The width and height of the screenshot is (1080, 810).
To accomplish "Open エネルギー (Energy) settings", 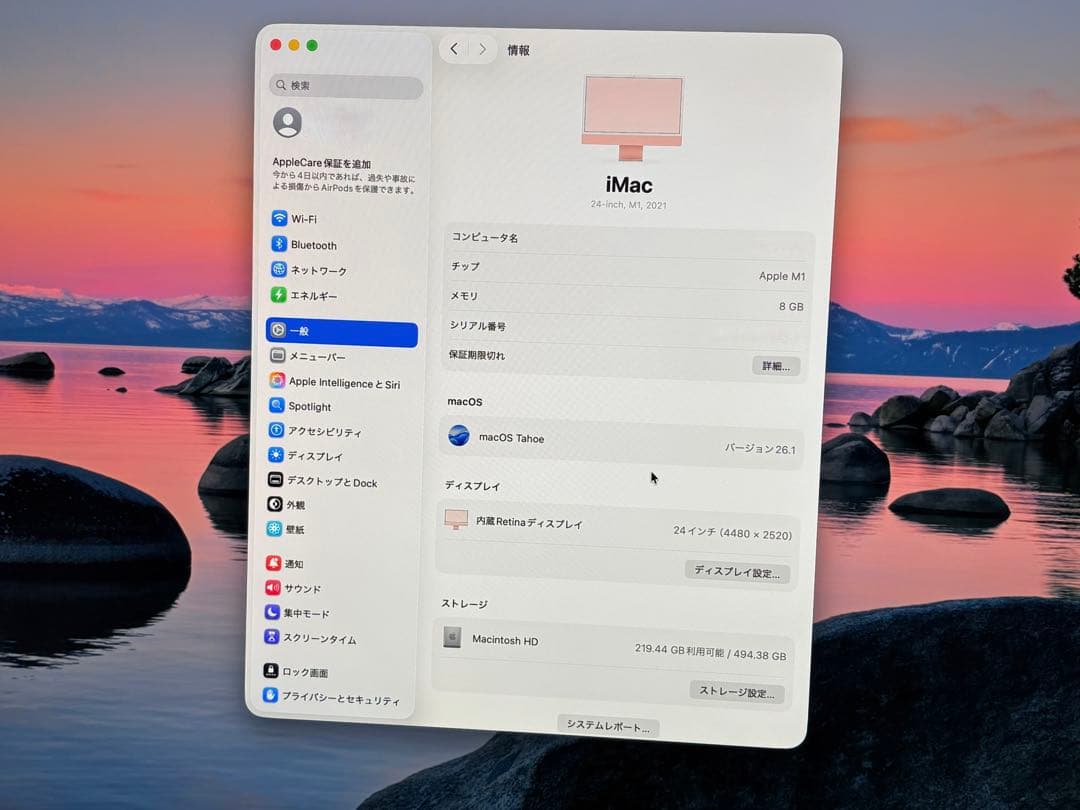I will click(x=278, y=296).
